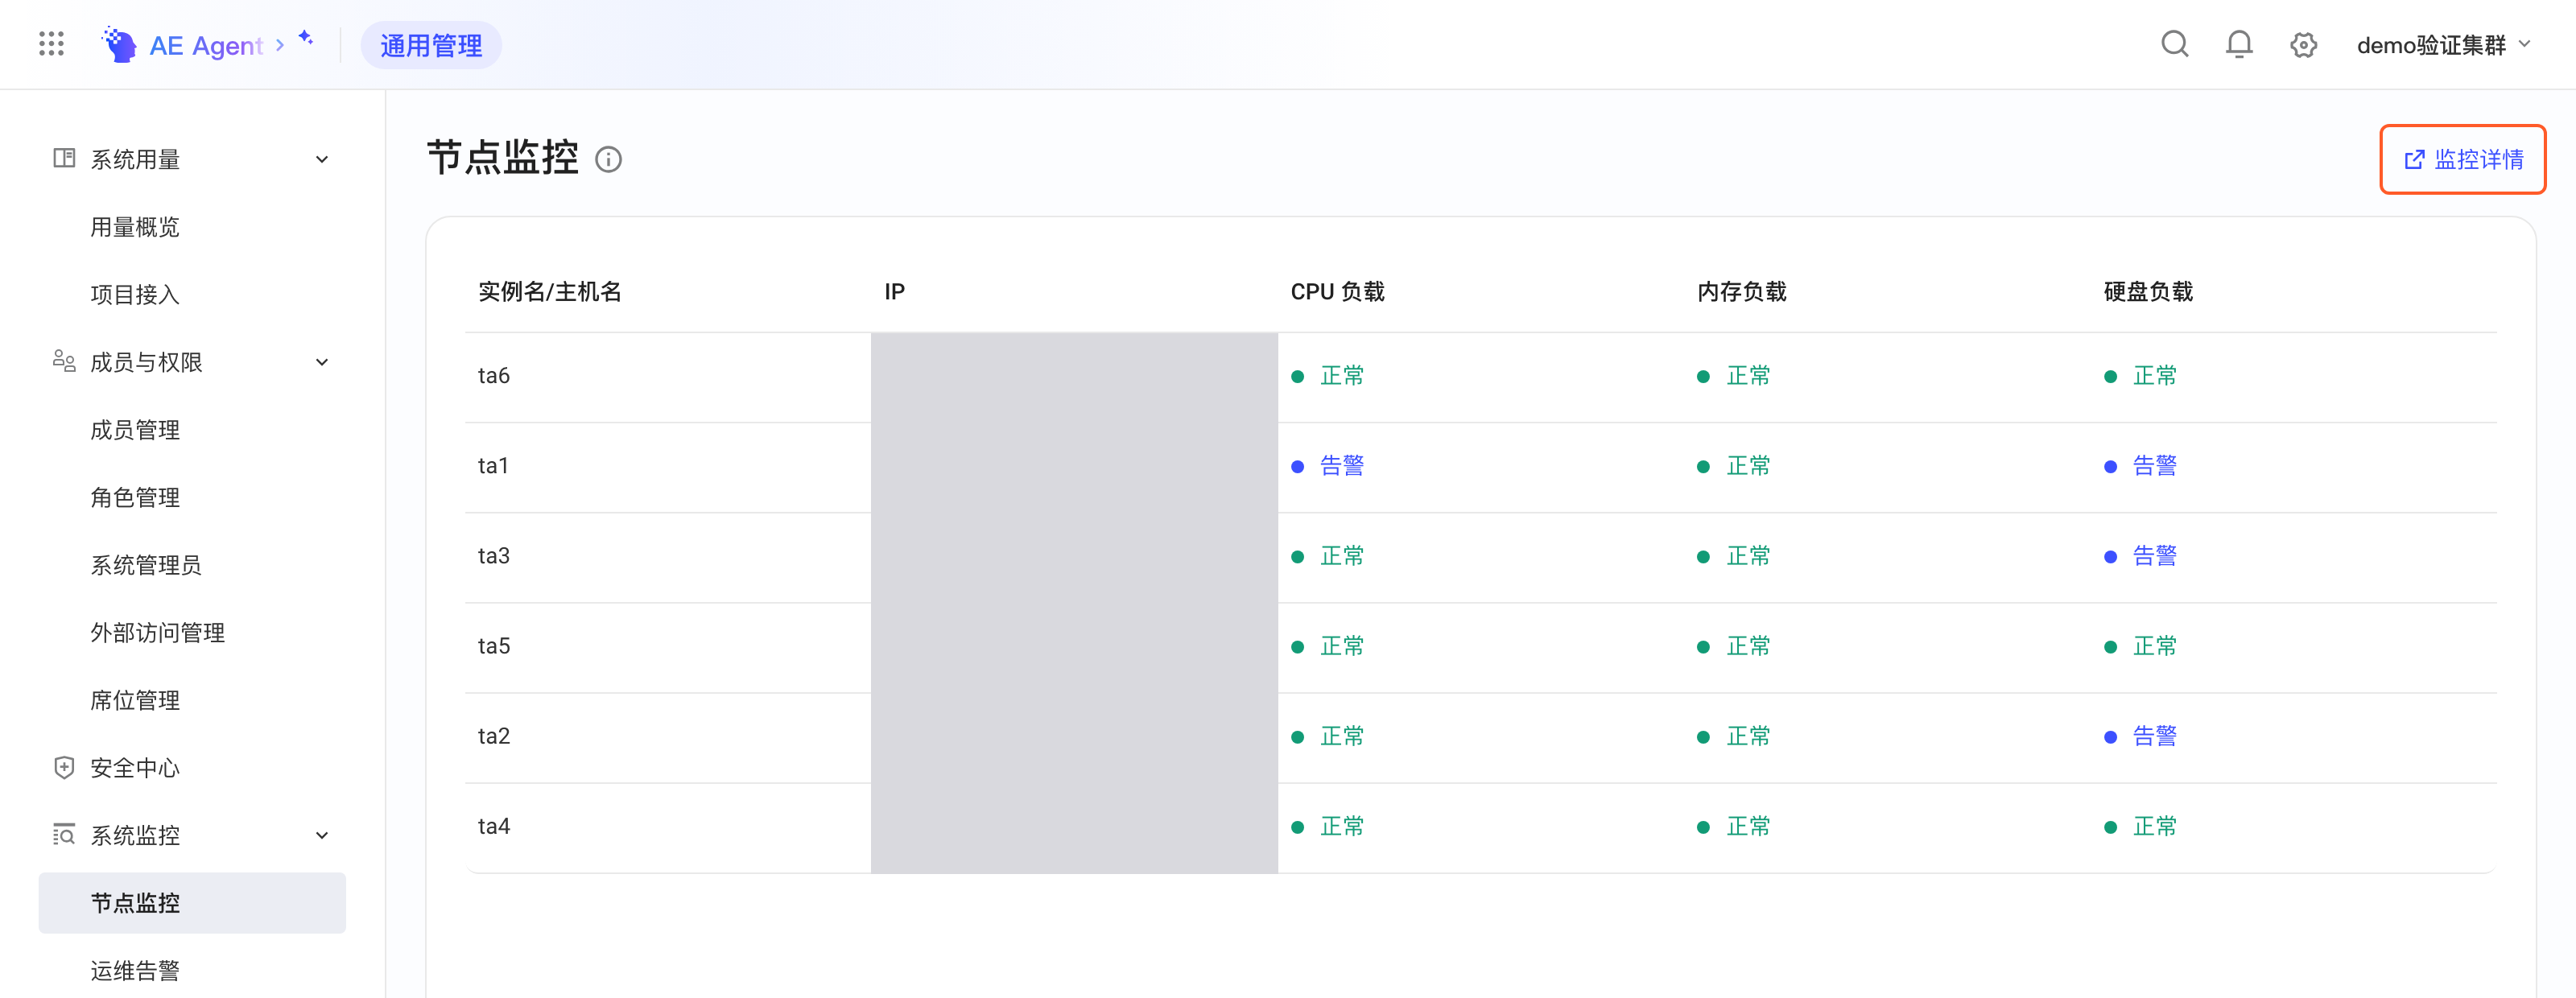The width and height of the screenshot is (2576, 998).
Task: Click the 系统用量 panel icon
Action: click(64, 158)
